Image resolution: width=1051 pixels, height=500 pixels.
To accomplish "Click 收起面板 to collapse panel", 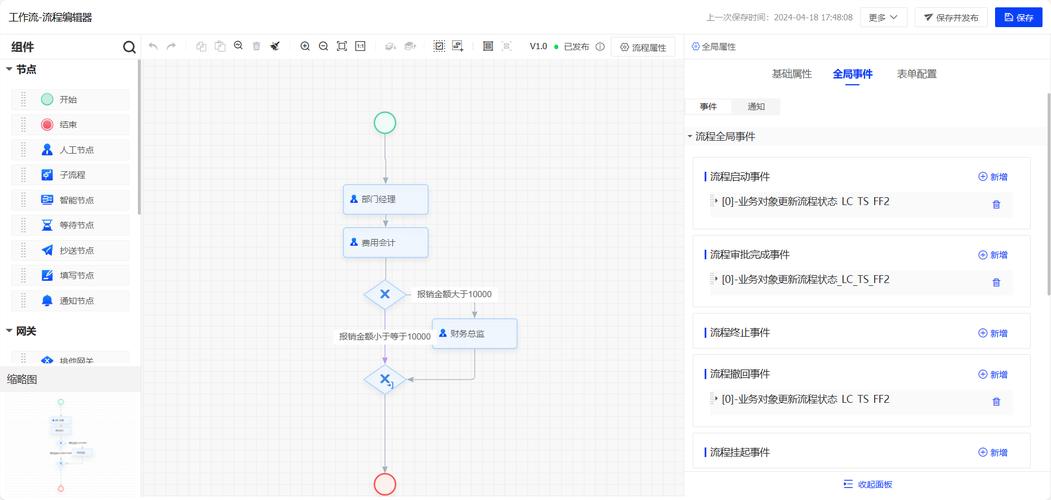I will pyautogui.click(x=868, y=485).
